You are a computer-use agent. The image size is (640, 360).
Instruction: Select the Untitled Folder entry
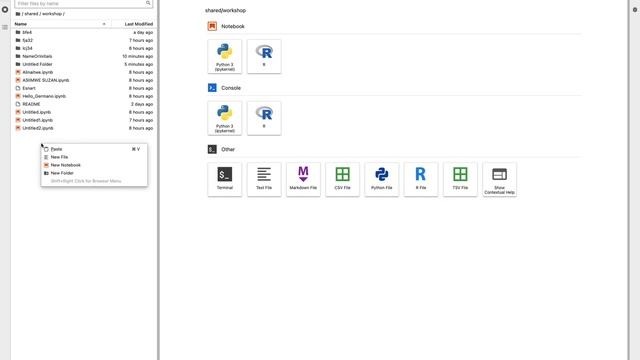click(84, 64)
